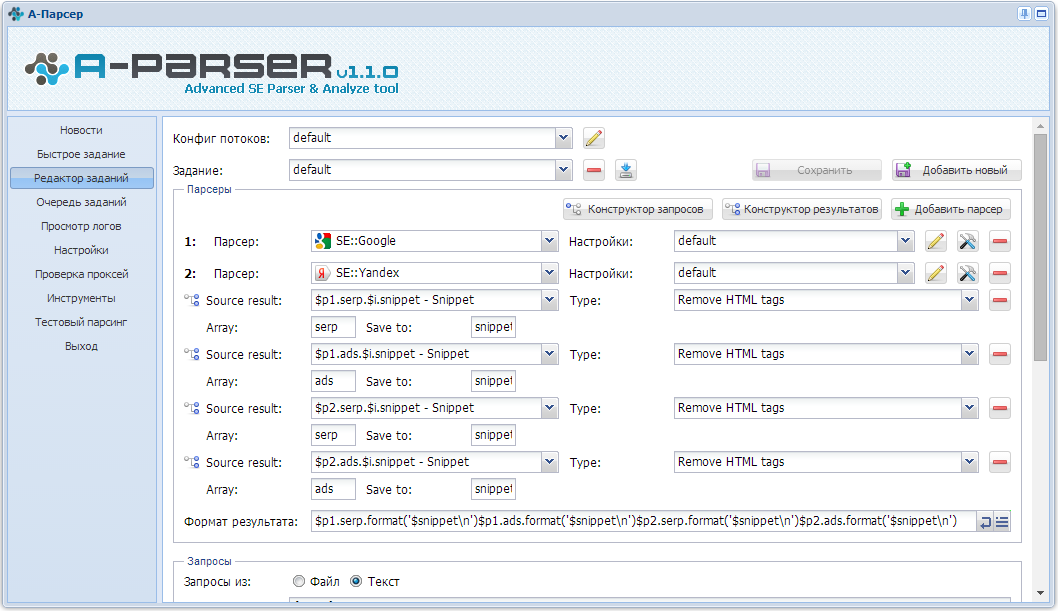Go to Быстрое задание
This screenshot has height=611, width=1058.
point(82,154)
